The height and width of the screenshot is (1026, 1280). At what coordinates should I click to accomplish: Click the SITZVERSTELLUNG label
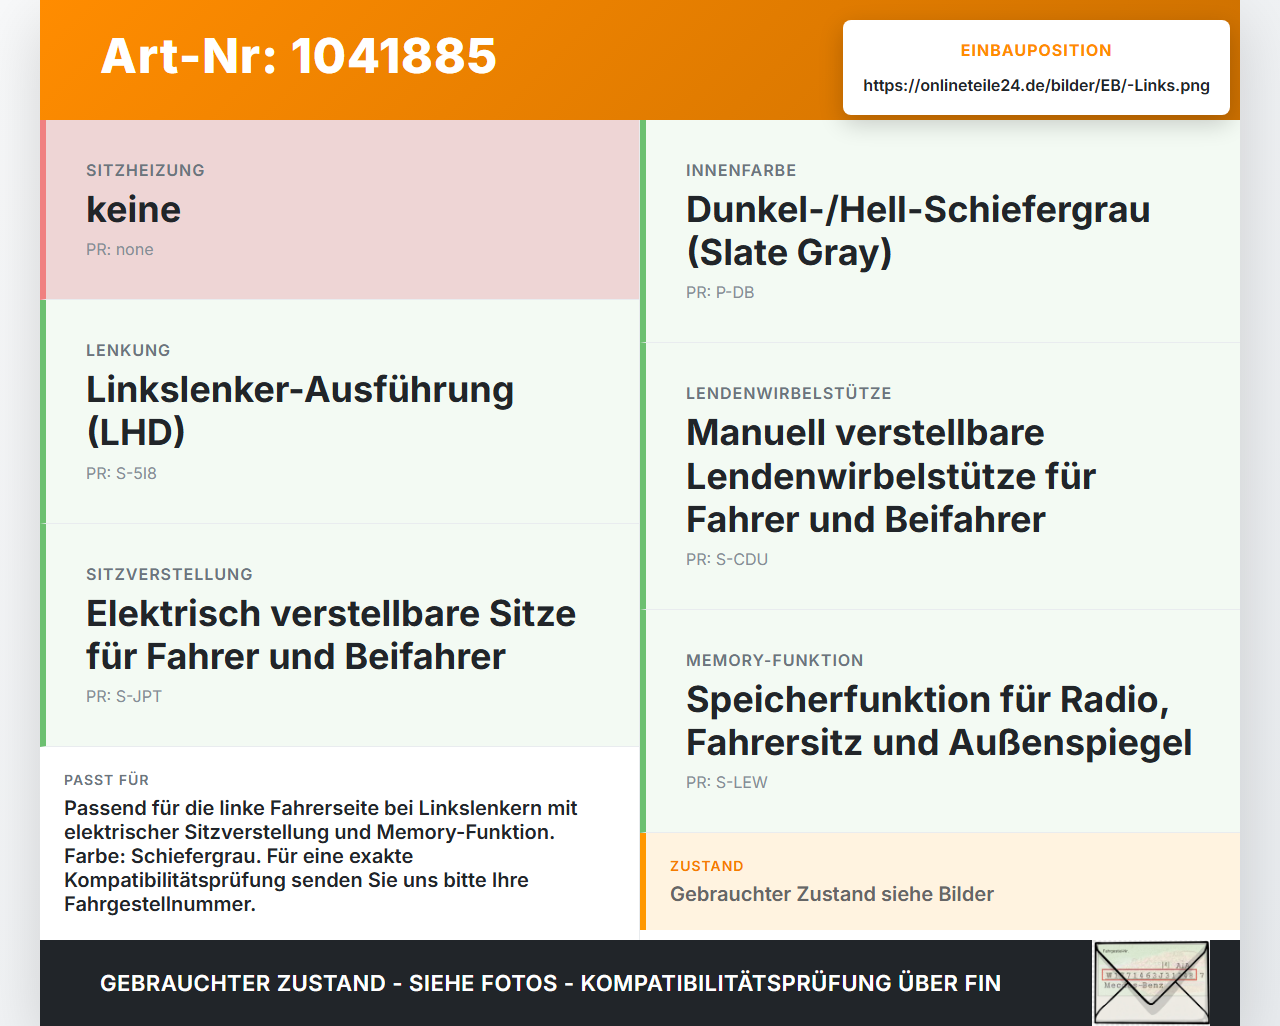click(x=169, y=574)
